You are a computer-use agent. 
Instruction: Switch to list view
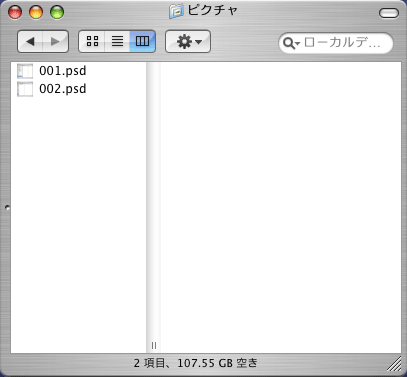117,41
